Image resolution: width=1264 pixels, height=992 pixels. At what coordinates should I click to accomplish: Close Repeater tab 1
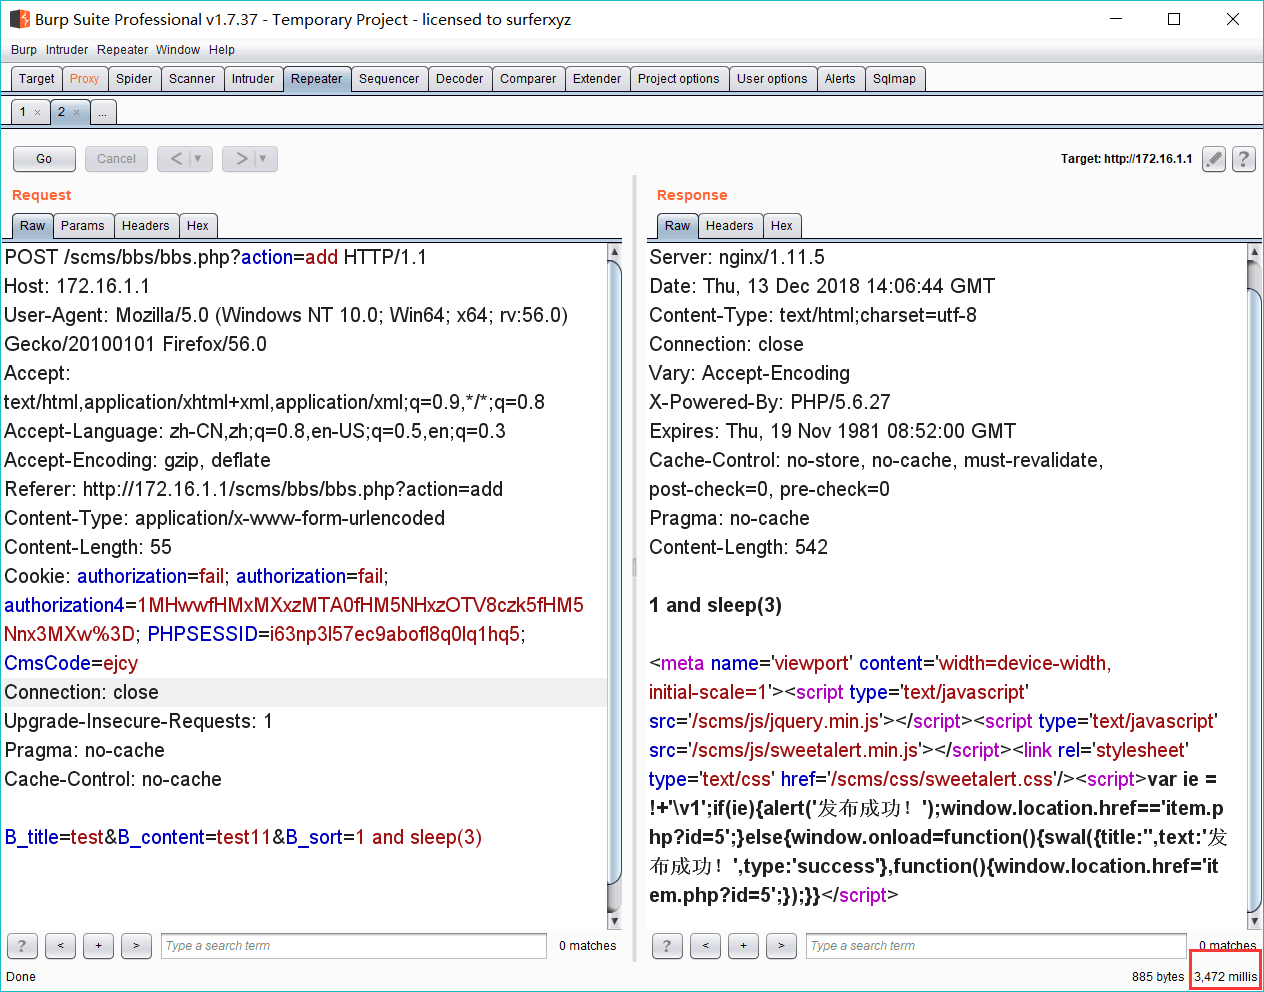(38, 113)
